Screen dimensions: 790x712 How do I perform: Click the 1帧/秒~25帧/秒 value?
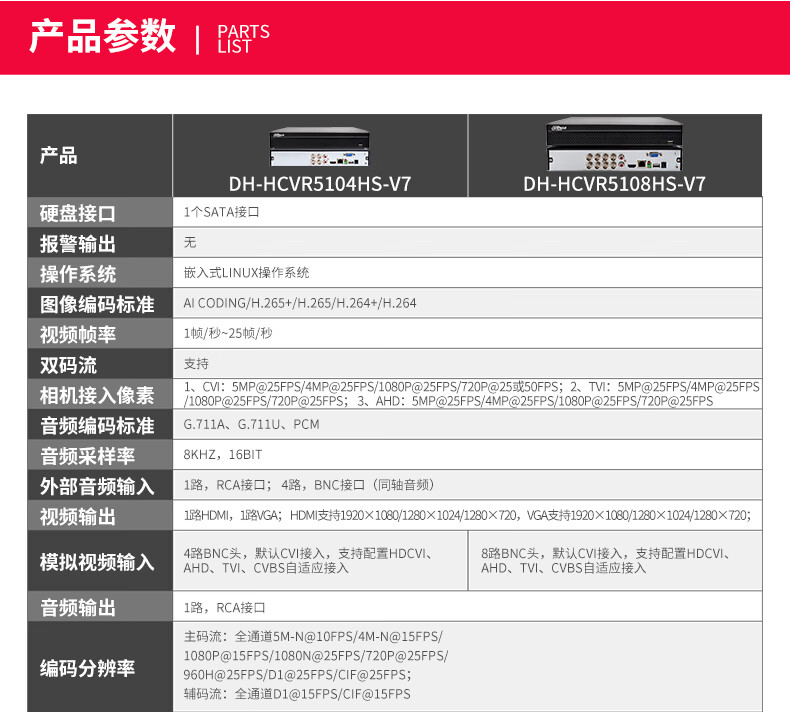pos(228,333)
